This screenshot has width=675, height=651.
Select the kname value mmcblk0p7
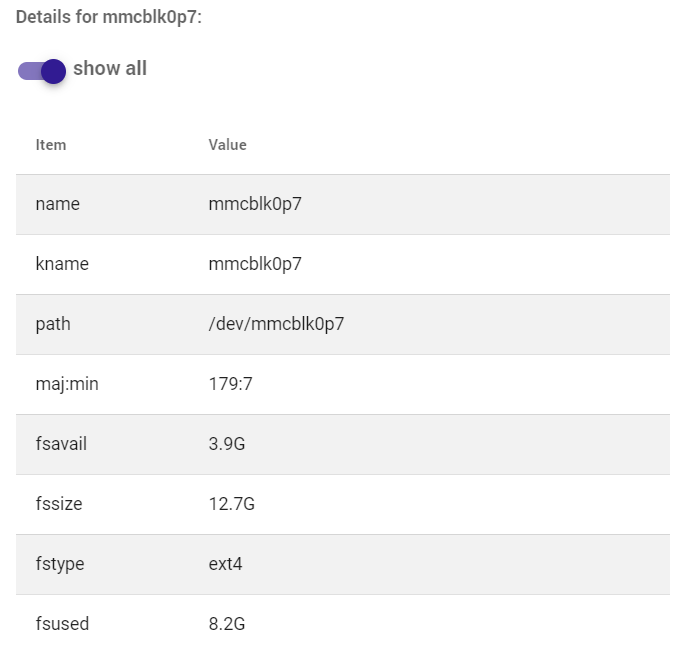click(x=255, y=264)
